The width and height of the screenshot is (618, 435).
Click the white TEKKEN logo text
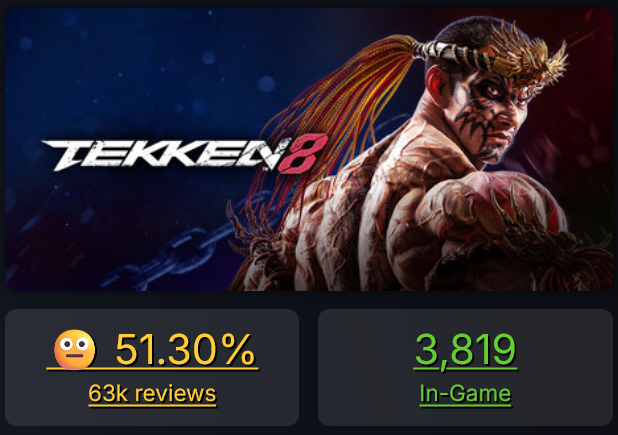click(x=162, y=155)
